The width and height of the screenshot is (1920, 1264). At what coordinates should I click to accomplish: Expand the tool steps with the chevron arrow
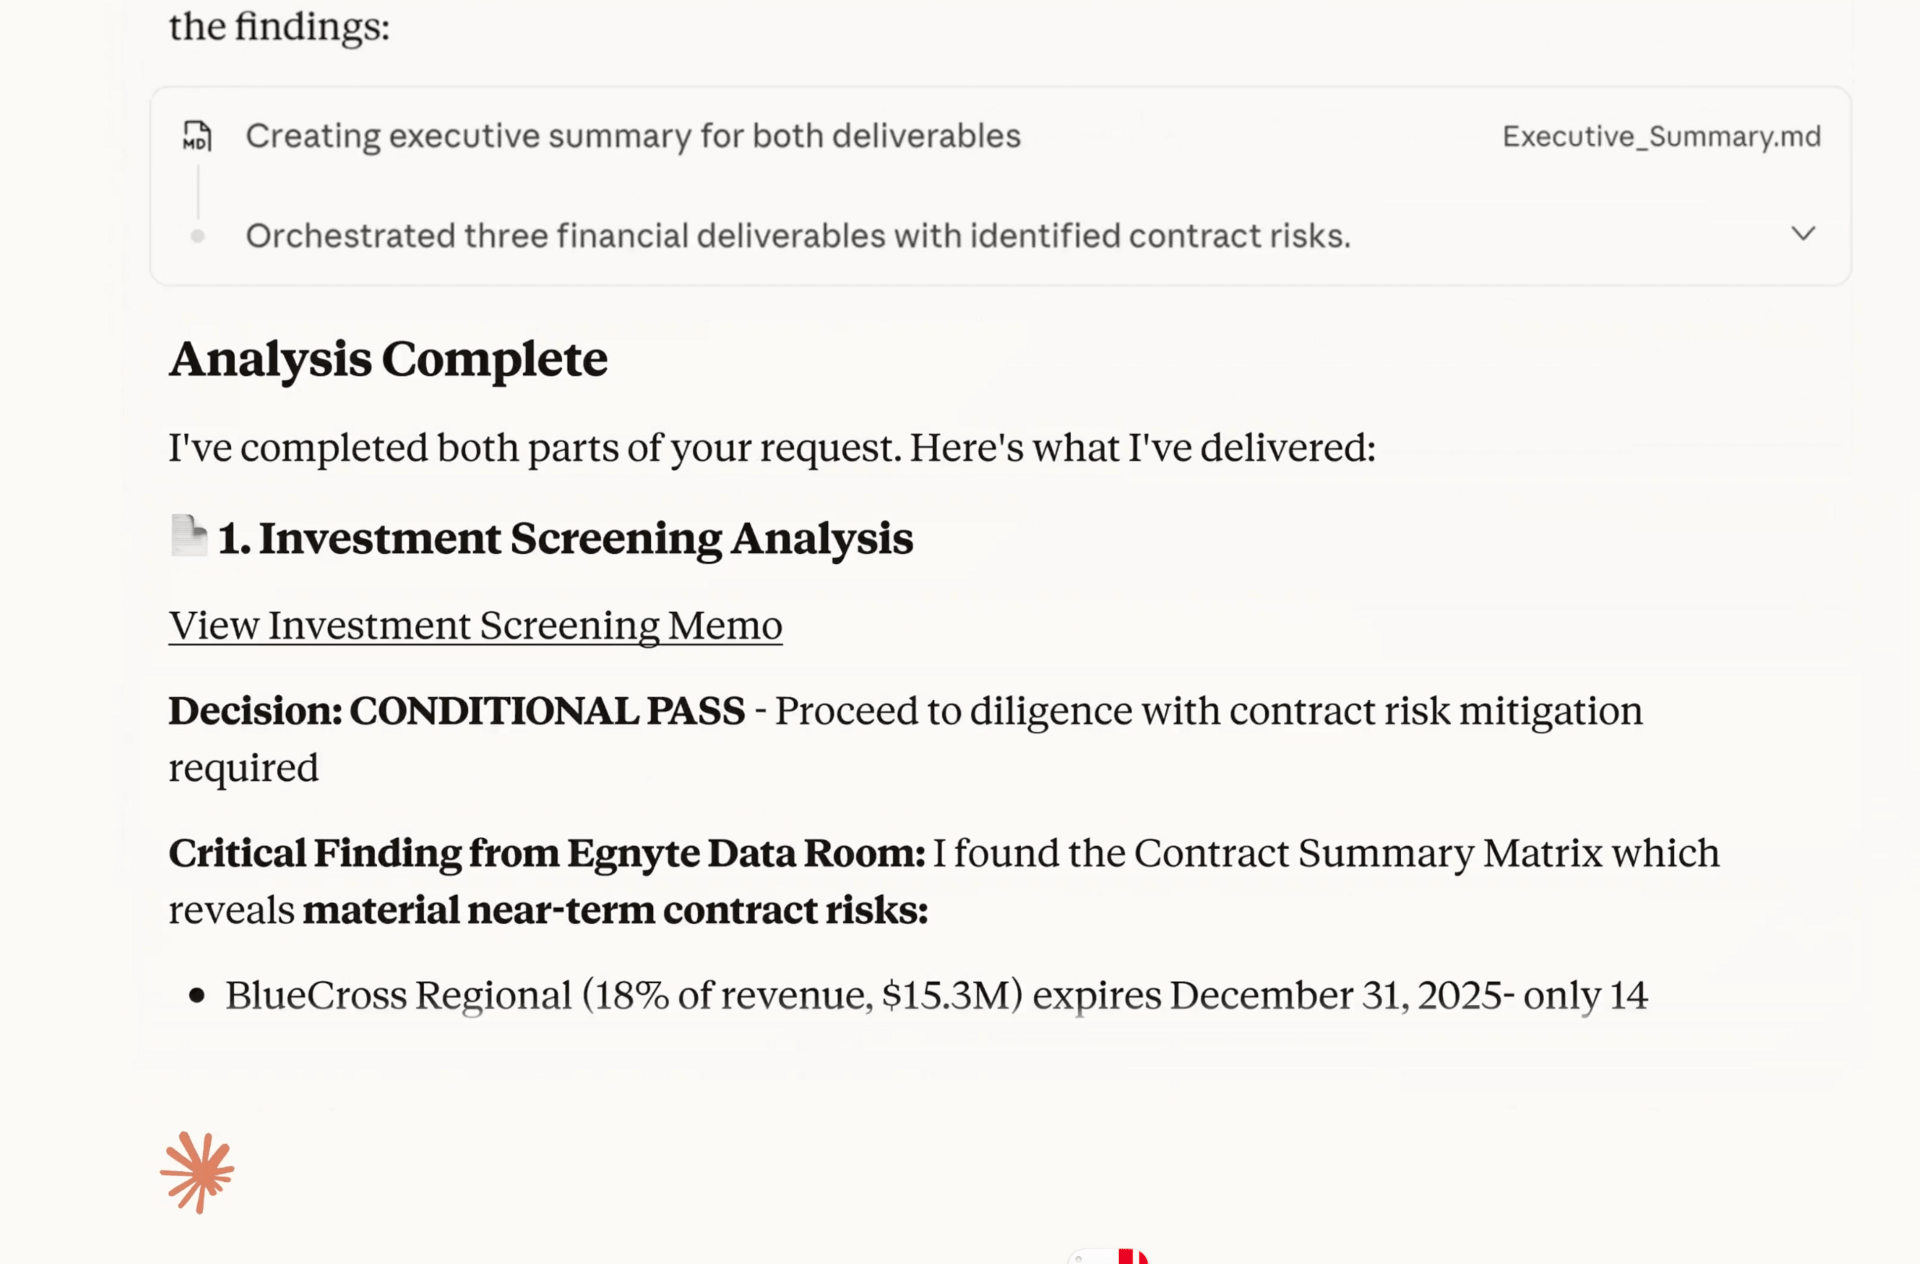tap(1802, 234)
